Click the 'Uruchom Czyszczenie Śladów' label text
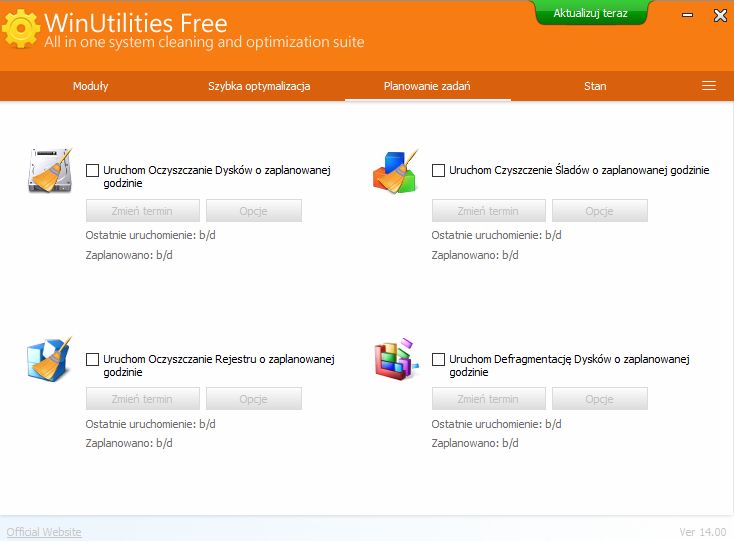This screenshot has width=734, height=541. coord(579,170)
